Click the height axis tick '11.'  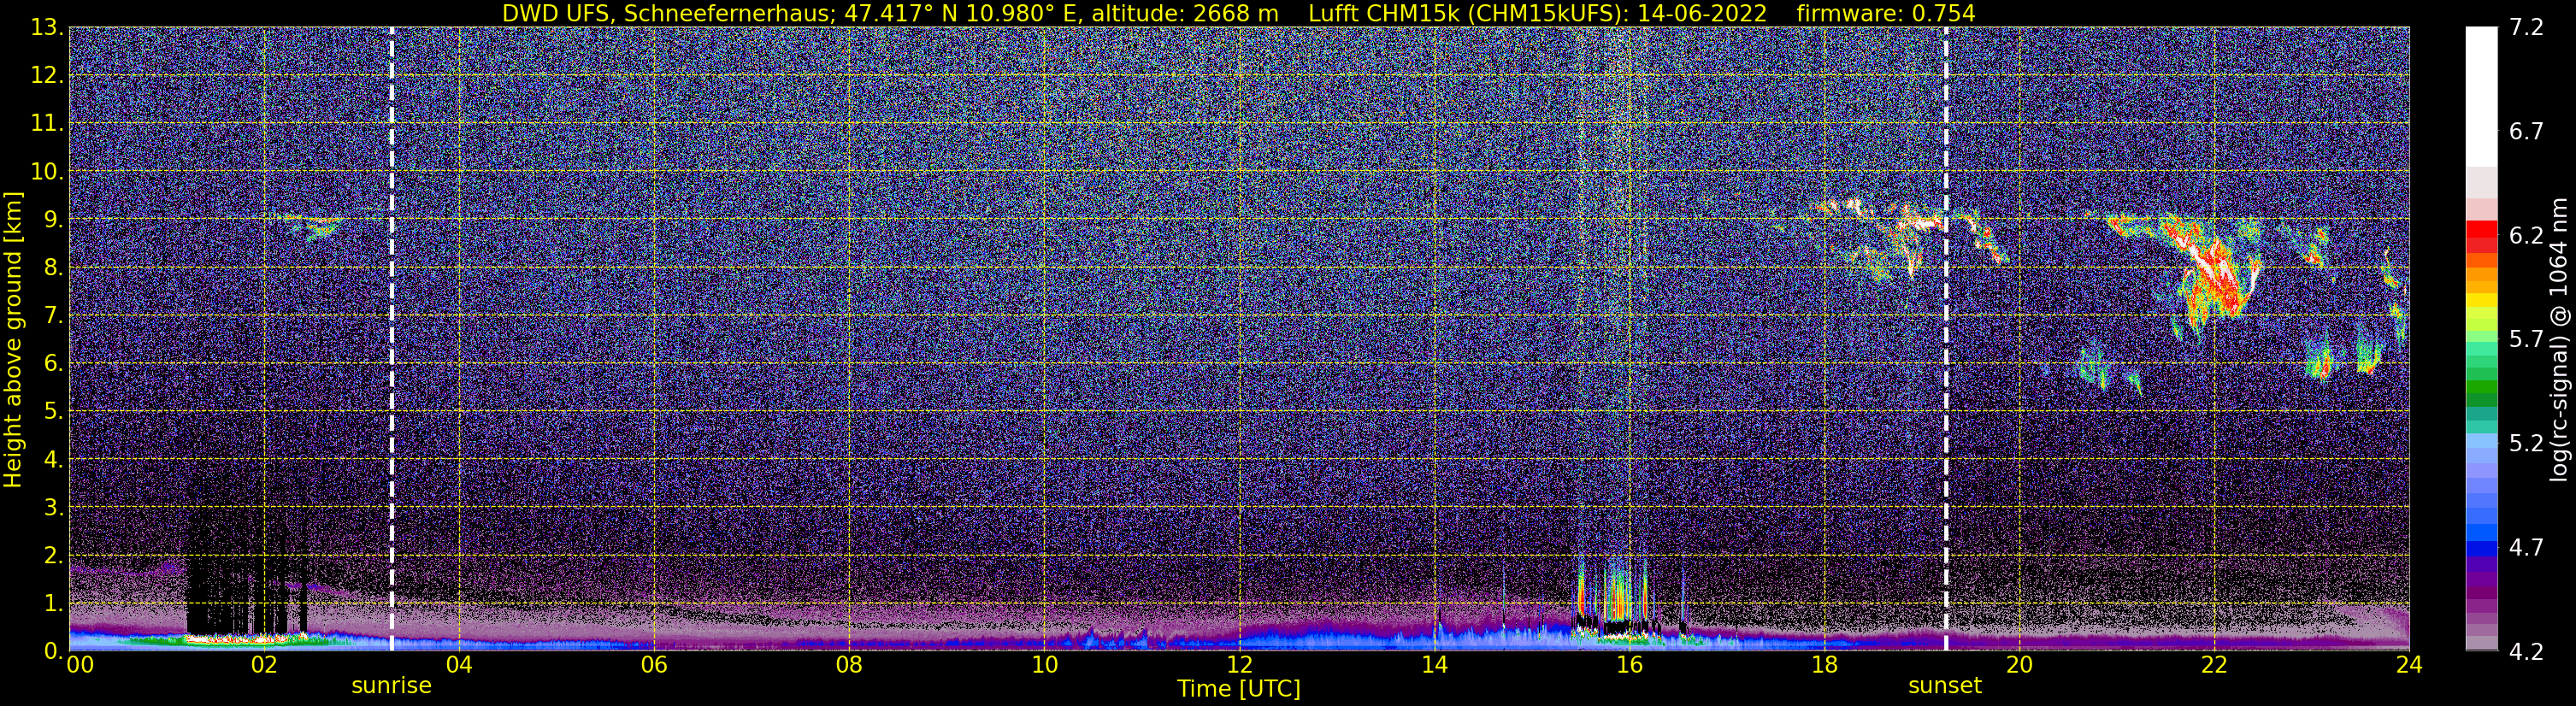tap(47, 124)
